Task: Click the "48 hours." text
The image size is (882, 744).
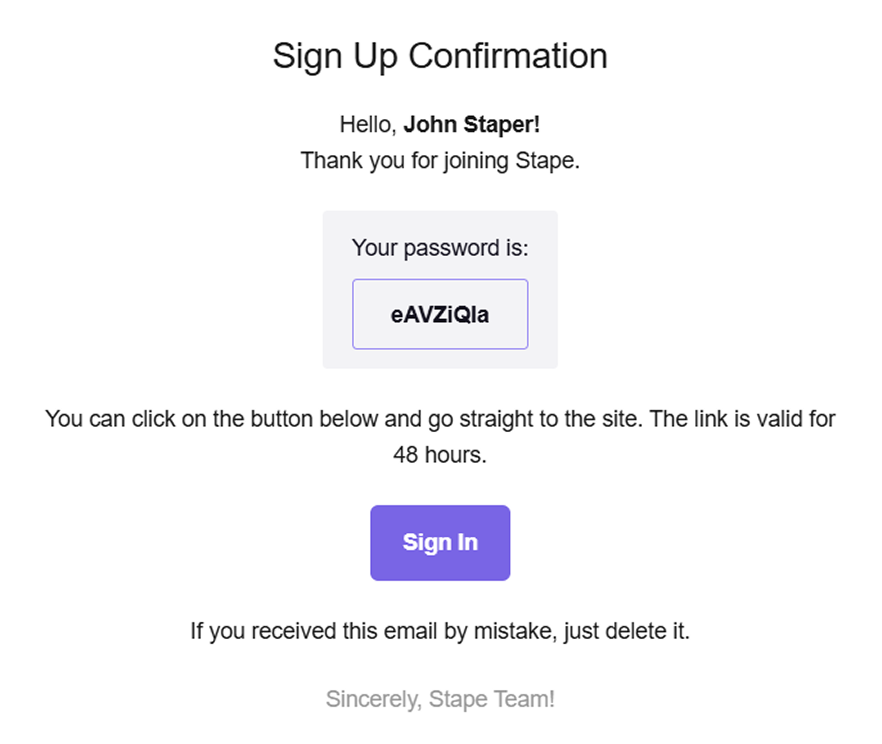Action: pos(440,455)
